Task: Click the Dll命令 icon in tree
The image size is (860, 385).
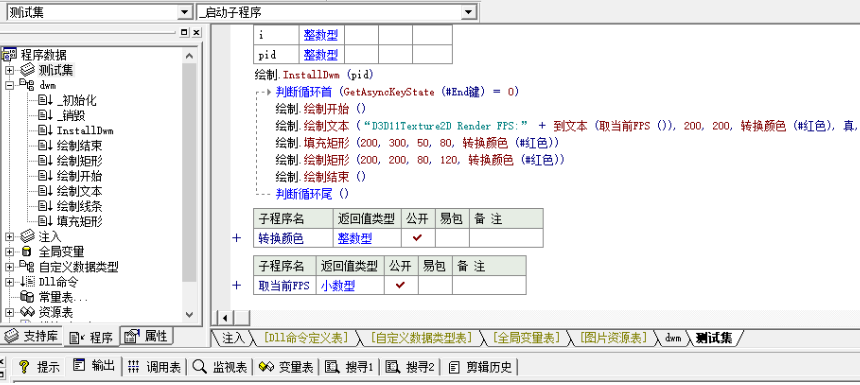Action: point(27,282)
